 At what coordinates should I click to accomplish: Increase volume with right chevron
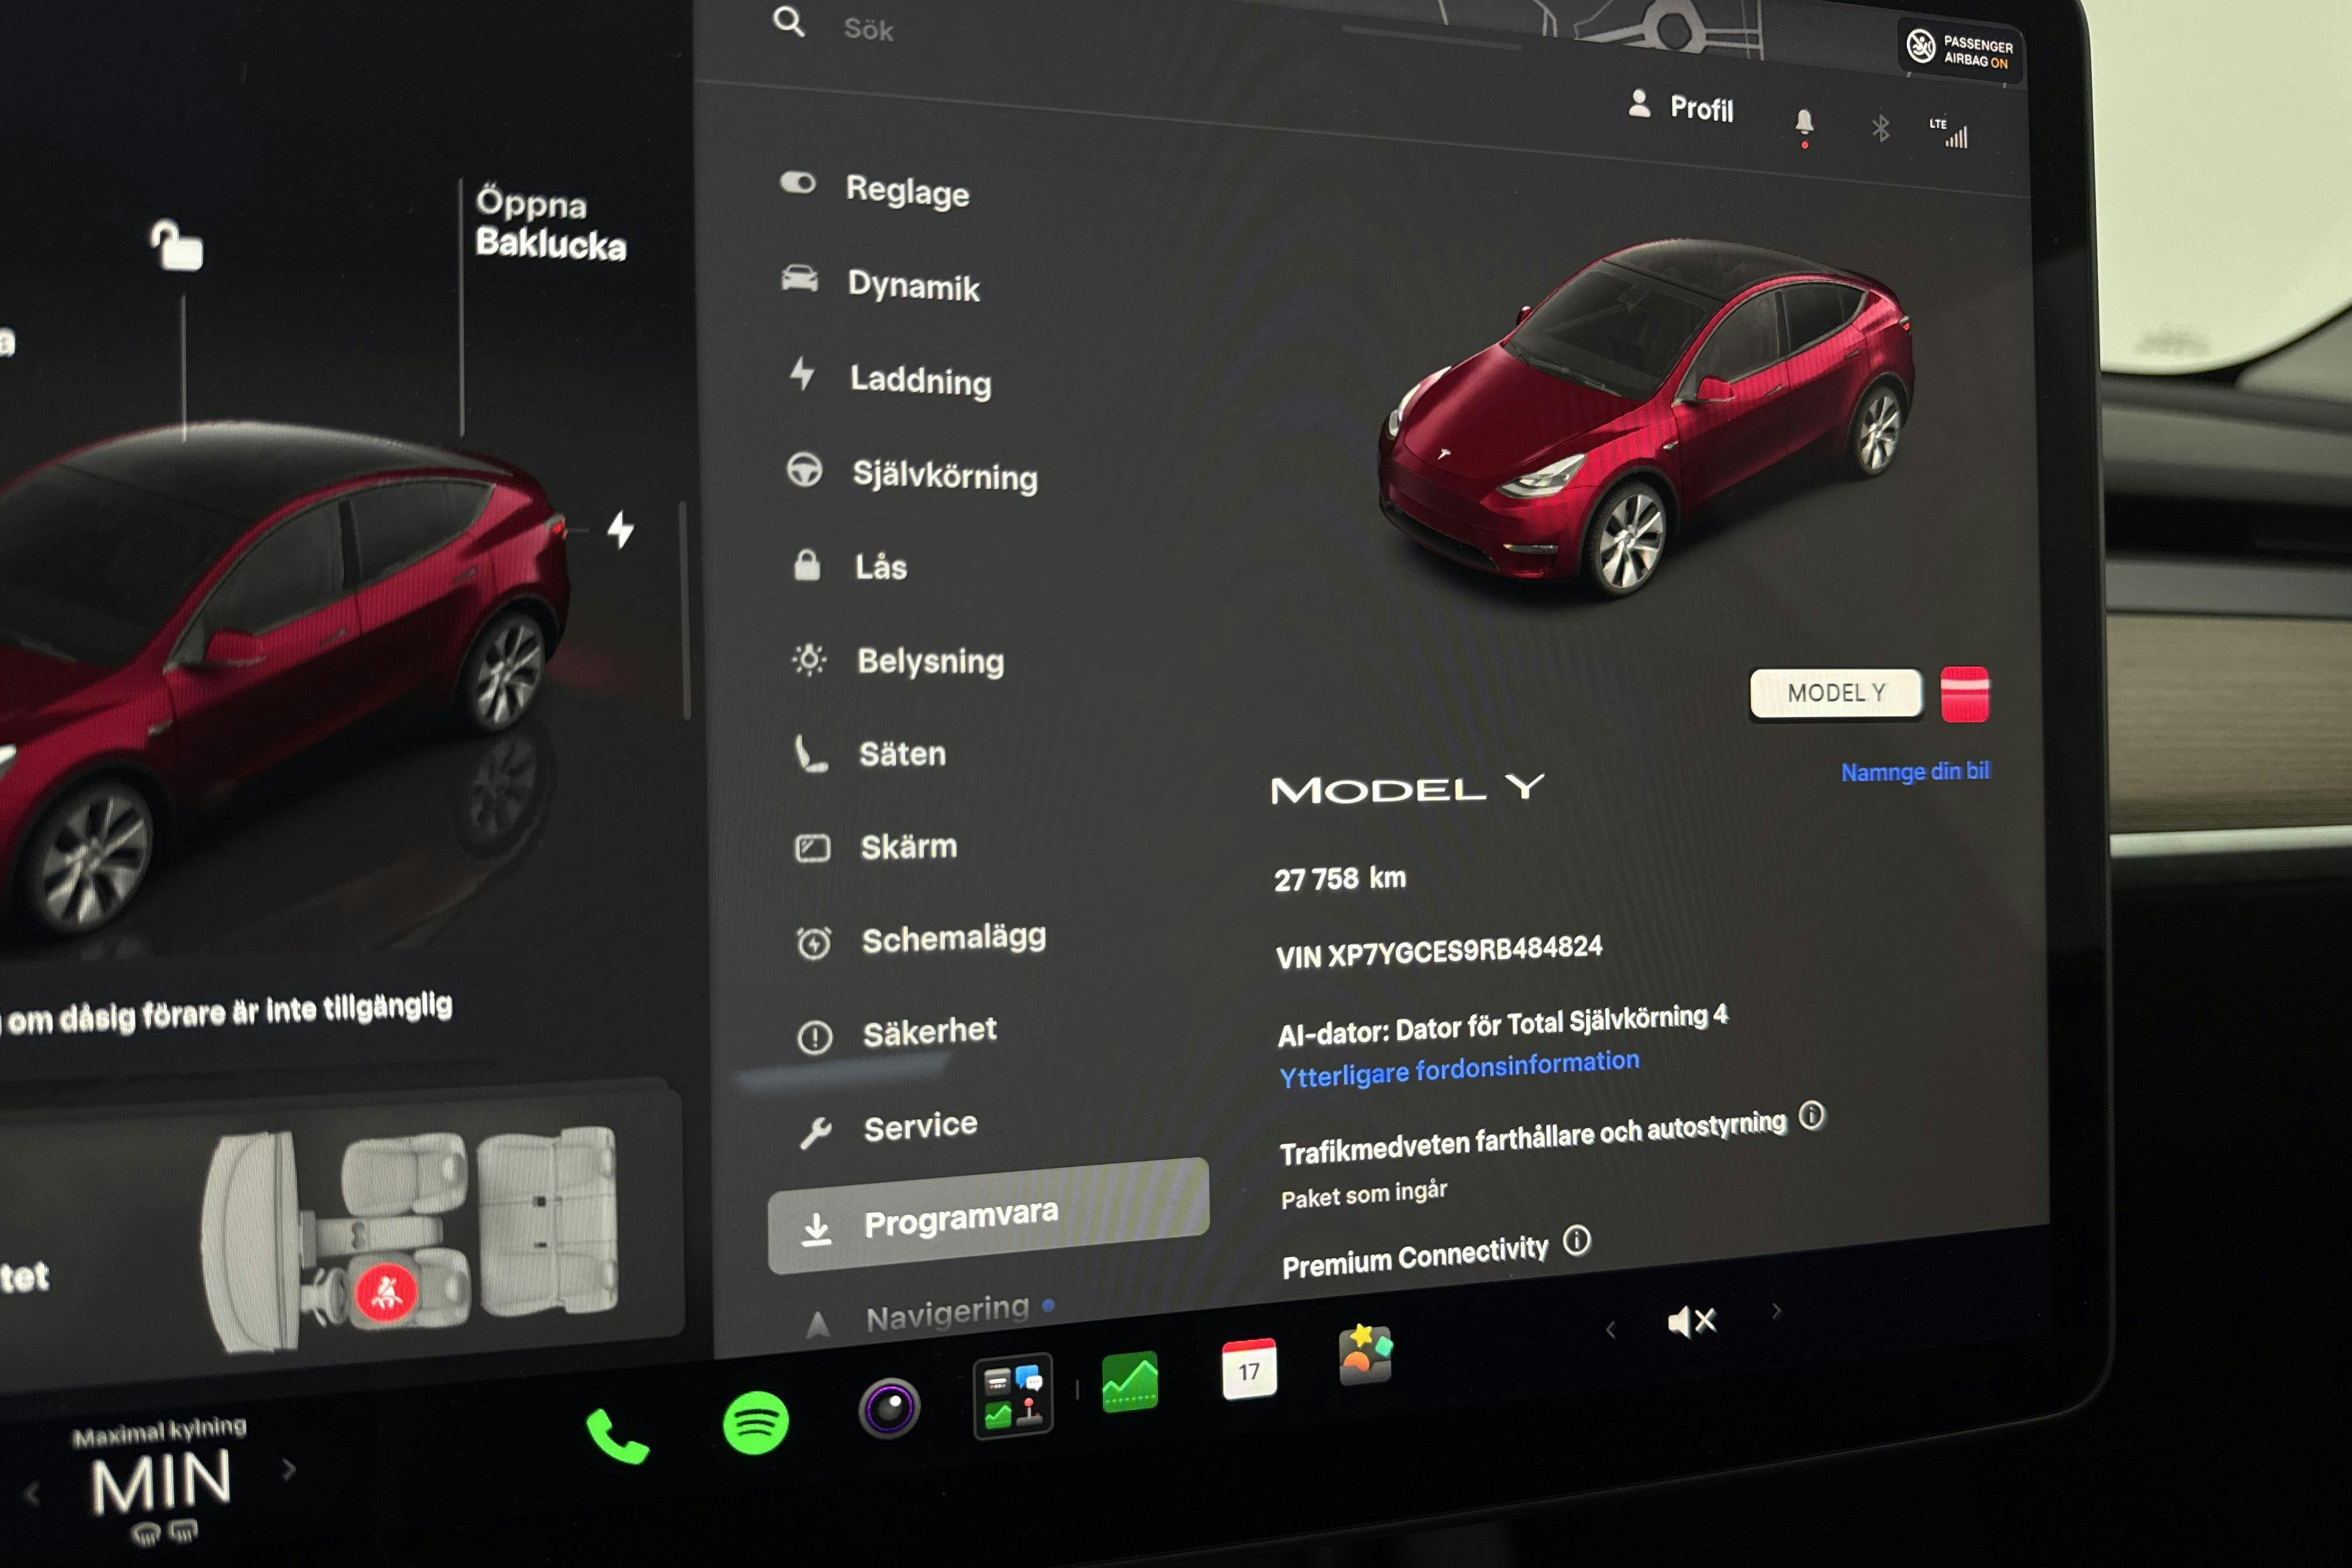[x=1776, y=1311]
